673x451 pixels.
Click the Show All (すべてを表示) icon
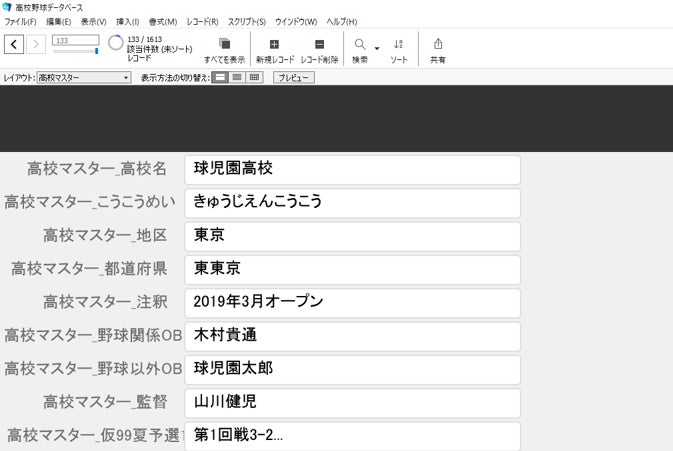[x=224, y=44]
